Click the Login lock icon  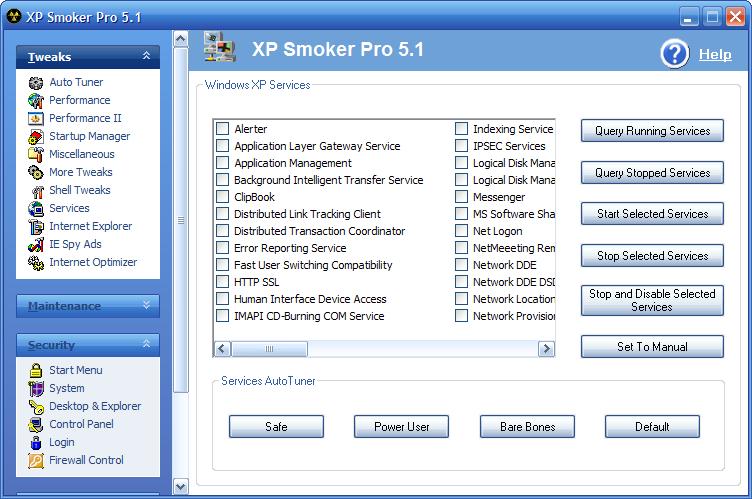click(35, 442)
